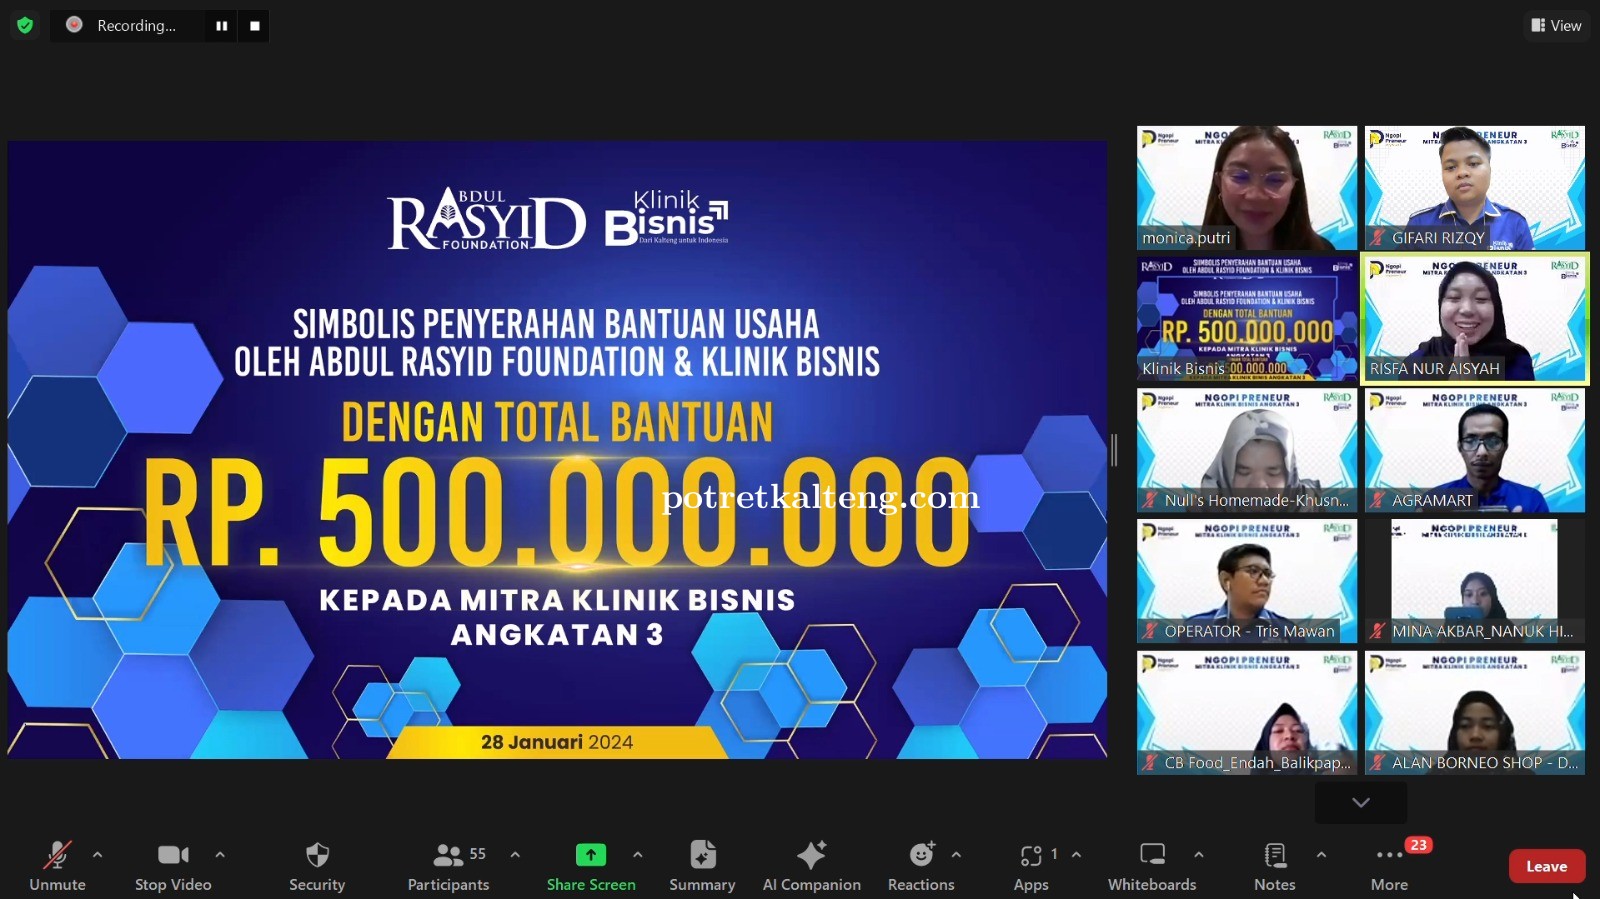Open the Reactions picker

tap(921, 866)
